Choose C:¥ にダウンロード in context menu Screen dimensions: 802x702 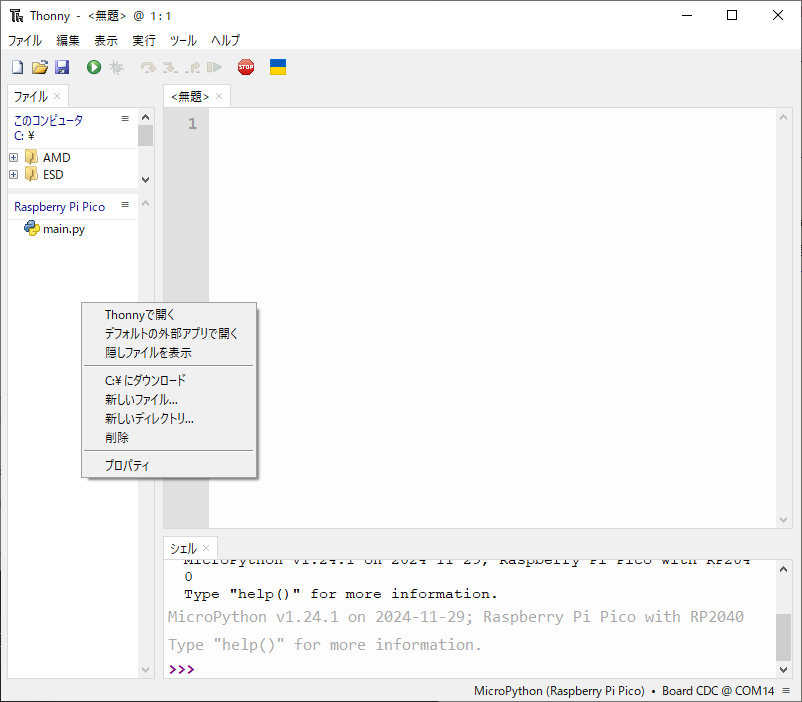[x=169, y=380]
